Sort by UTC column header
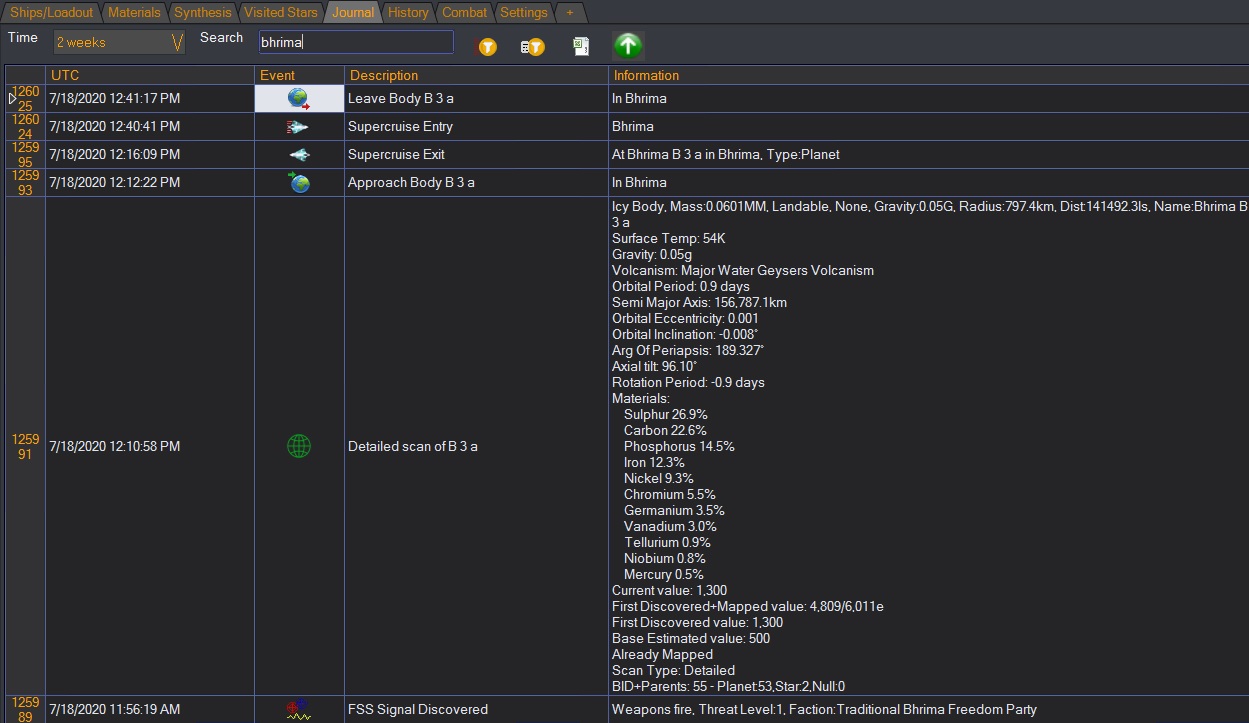This screenshot has width=1249, height=723. (150, 75)
